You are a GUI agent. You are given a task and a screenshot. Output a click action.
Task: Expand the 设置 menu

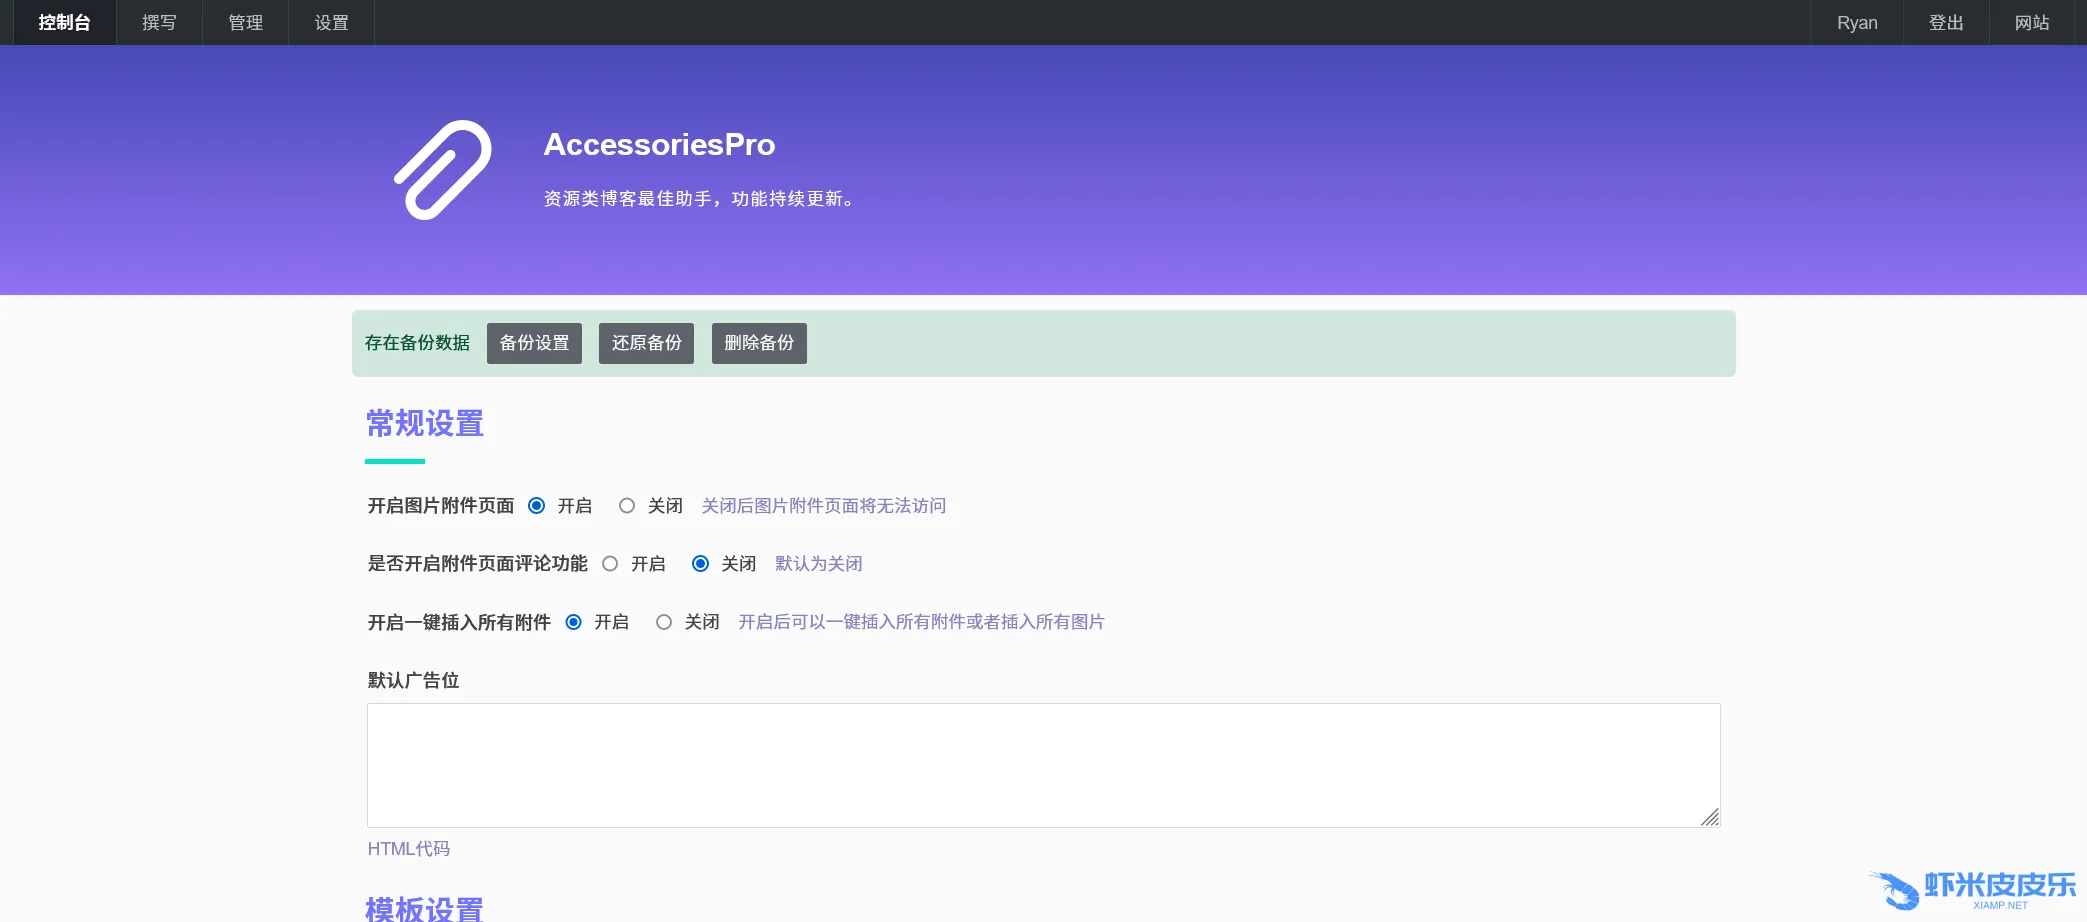pyautogui.click(x=331, y=22)
